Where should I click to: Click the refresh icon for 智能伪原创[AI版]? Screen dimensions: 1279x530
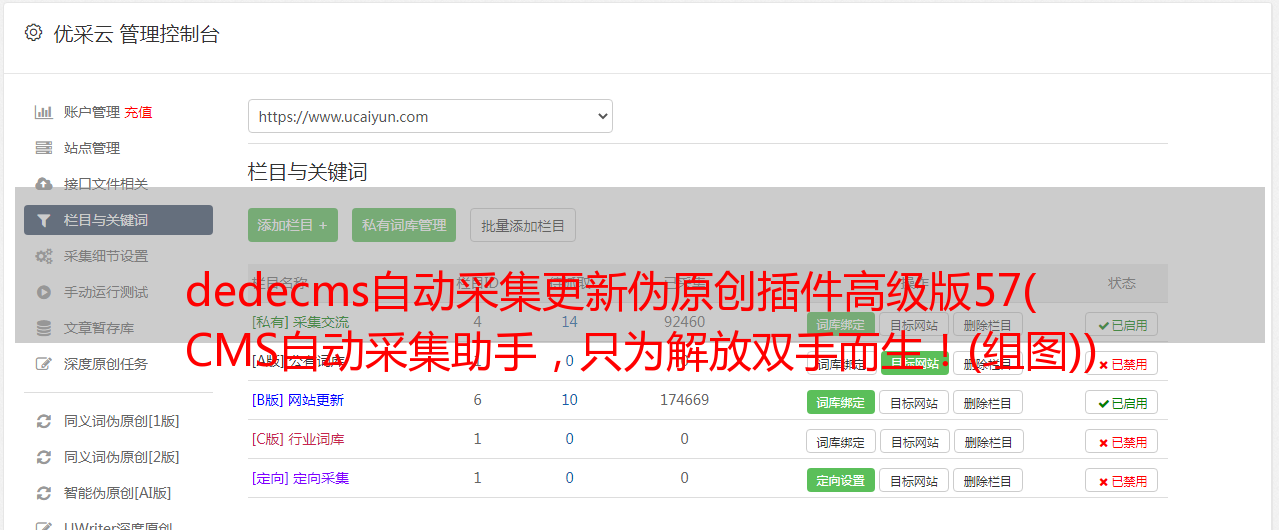click(44, 493)
